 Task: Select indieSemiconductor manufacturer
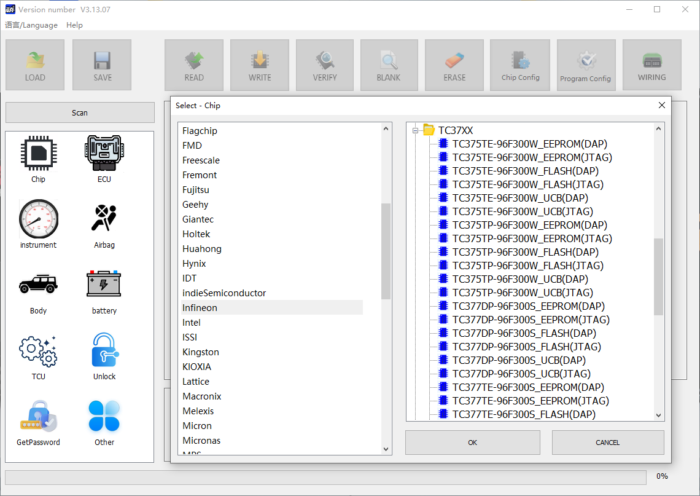224,293
